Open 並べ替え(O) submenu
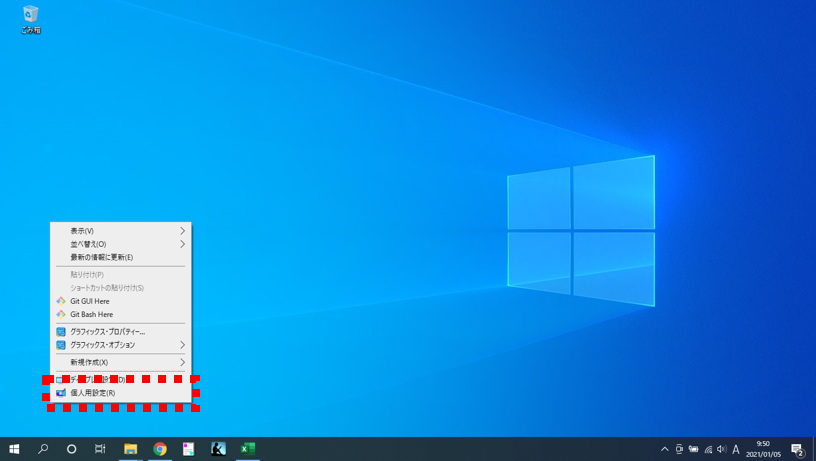The width and height of the screenshot is (816, 461). 121,244
